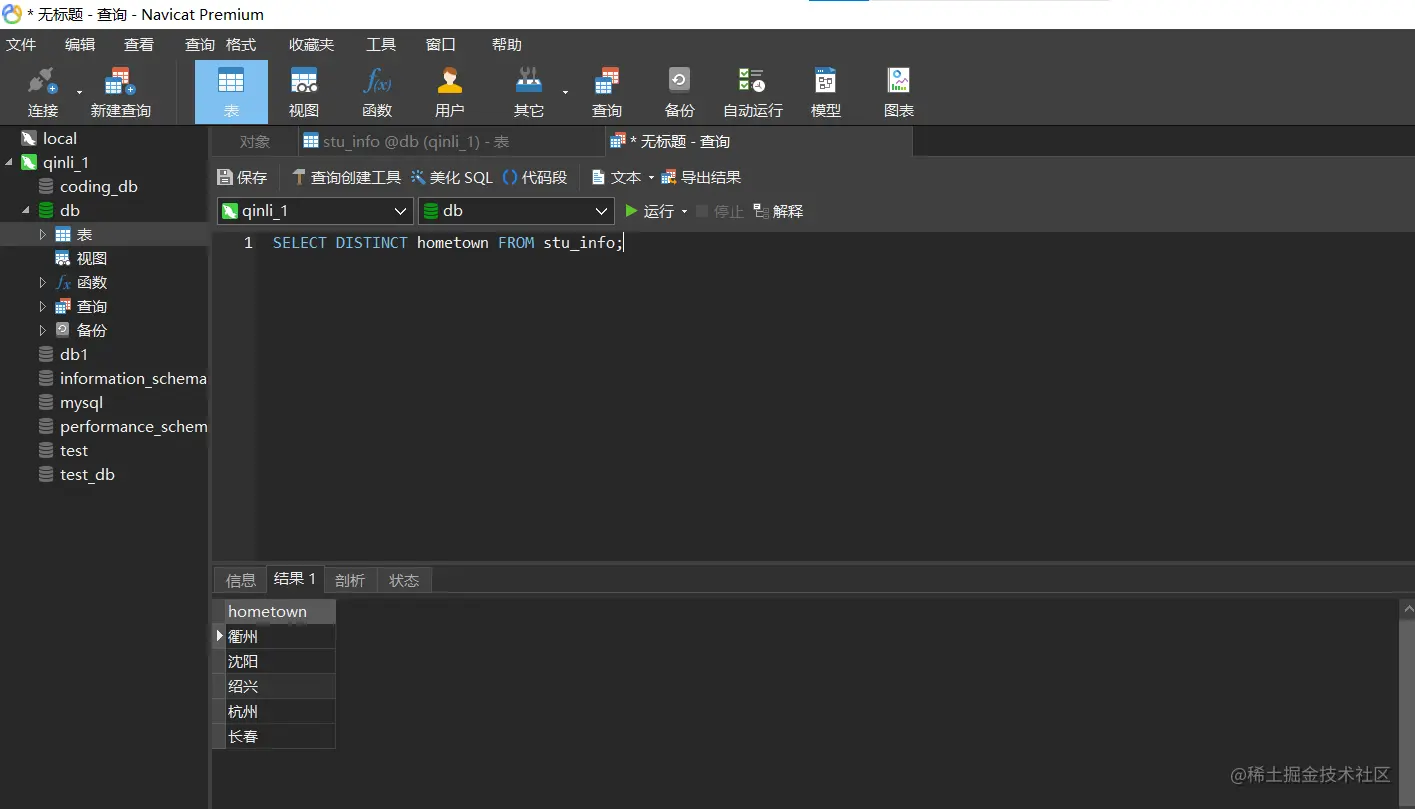Switch to the 剖析 profile tab

tap(350, 580)
